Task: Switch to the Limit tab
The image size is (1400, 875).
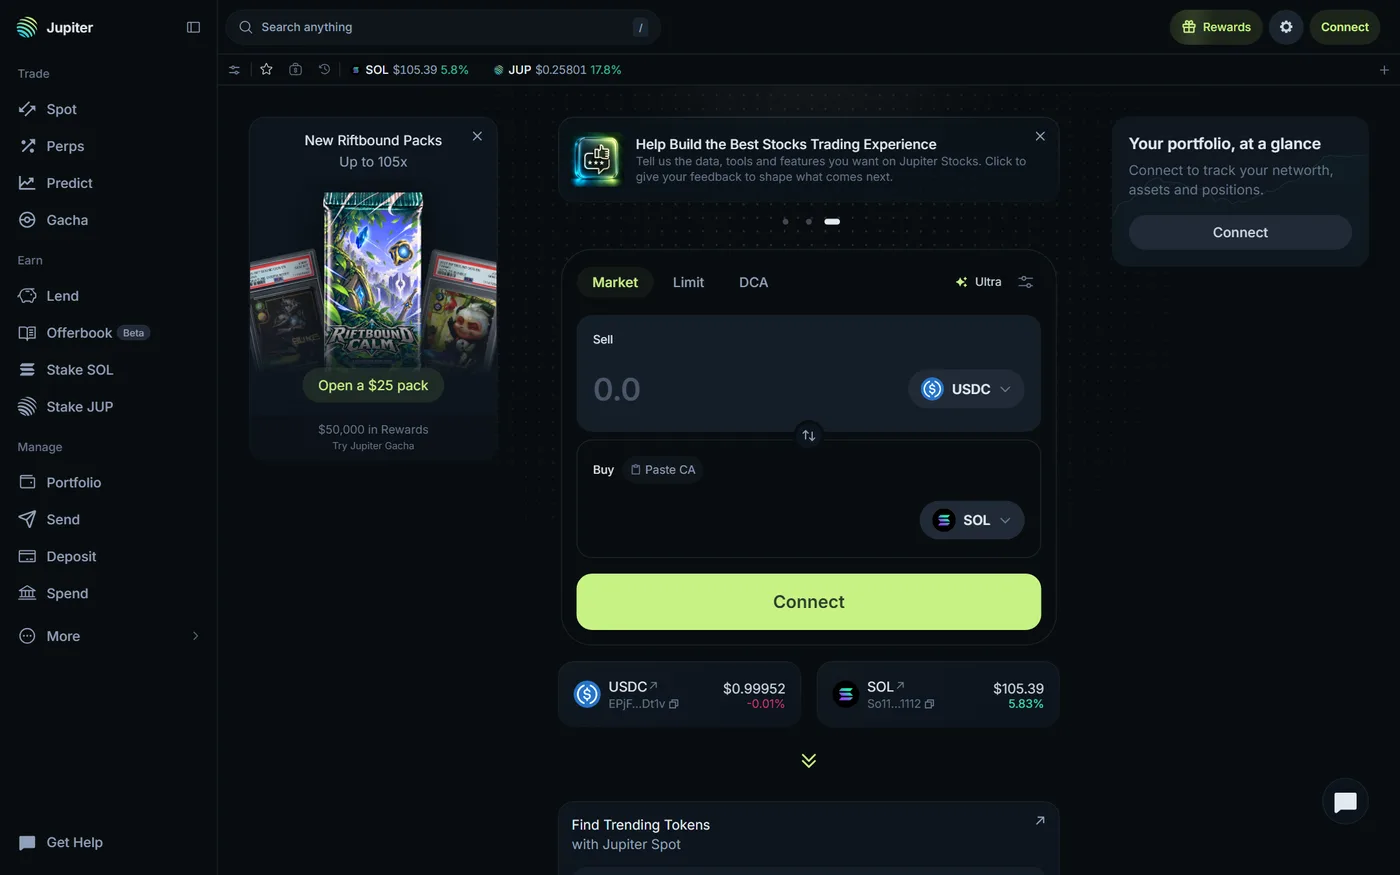Action: pos(688,282)
